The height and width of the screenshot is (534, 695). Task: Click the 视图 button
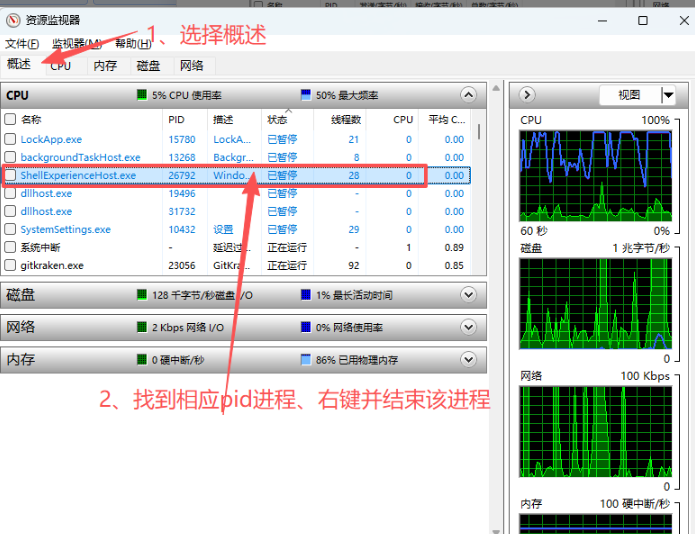pyautogui.click(x=629, y=95)
